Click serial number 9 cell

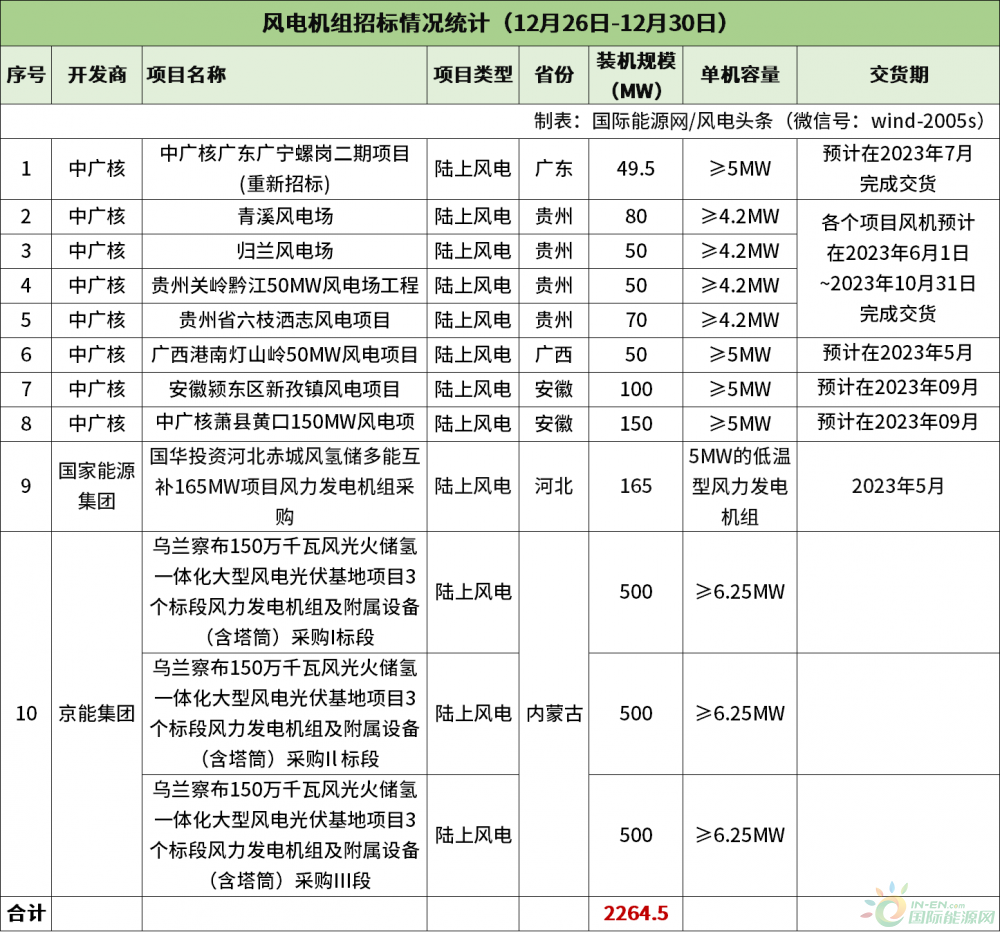[x=26, y=486]
